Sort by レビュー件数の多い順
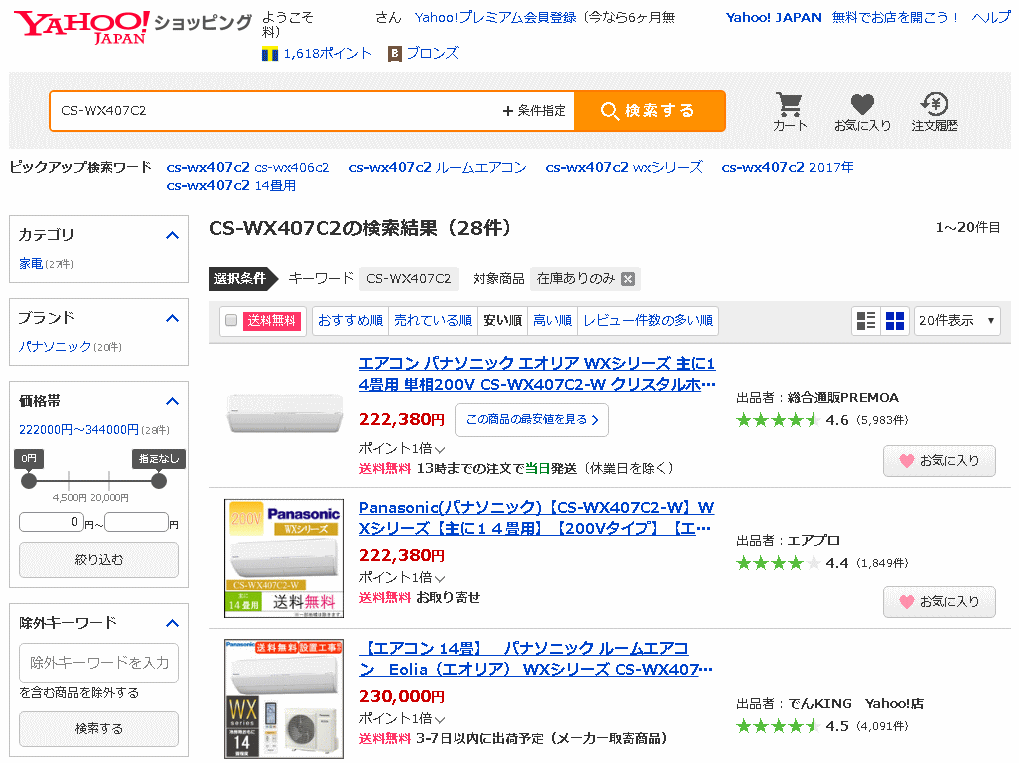Screen dimensions: 1019x763 click(x=648, y=320)
